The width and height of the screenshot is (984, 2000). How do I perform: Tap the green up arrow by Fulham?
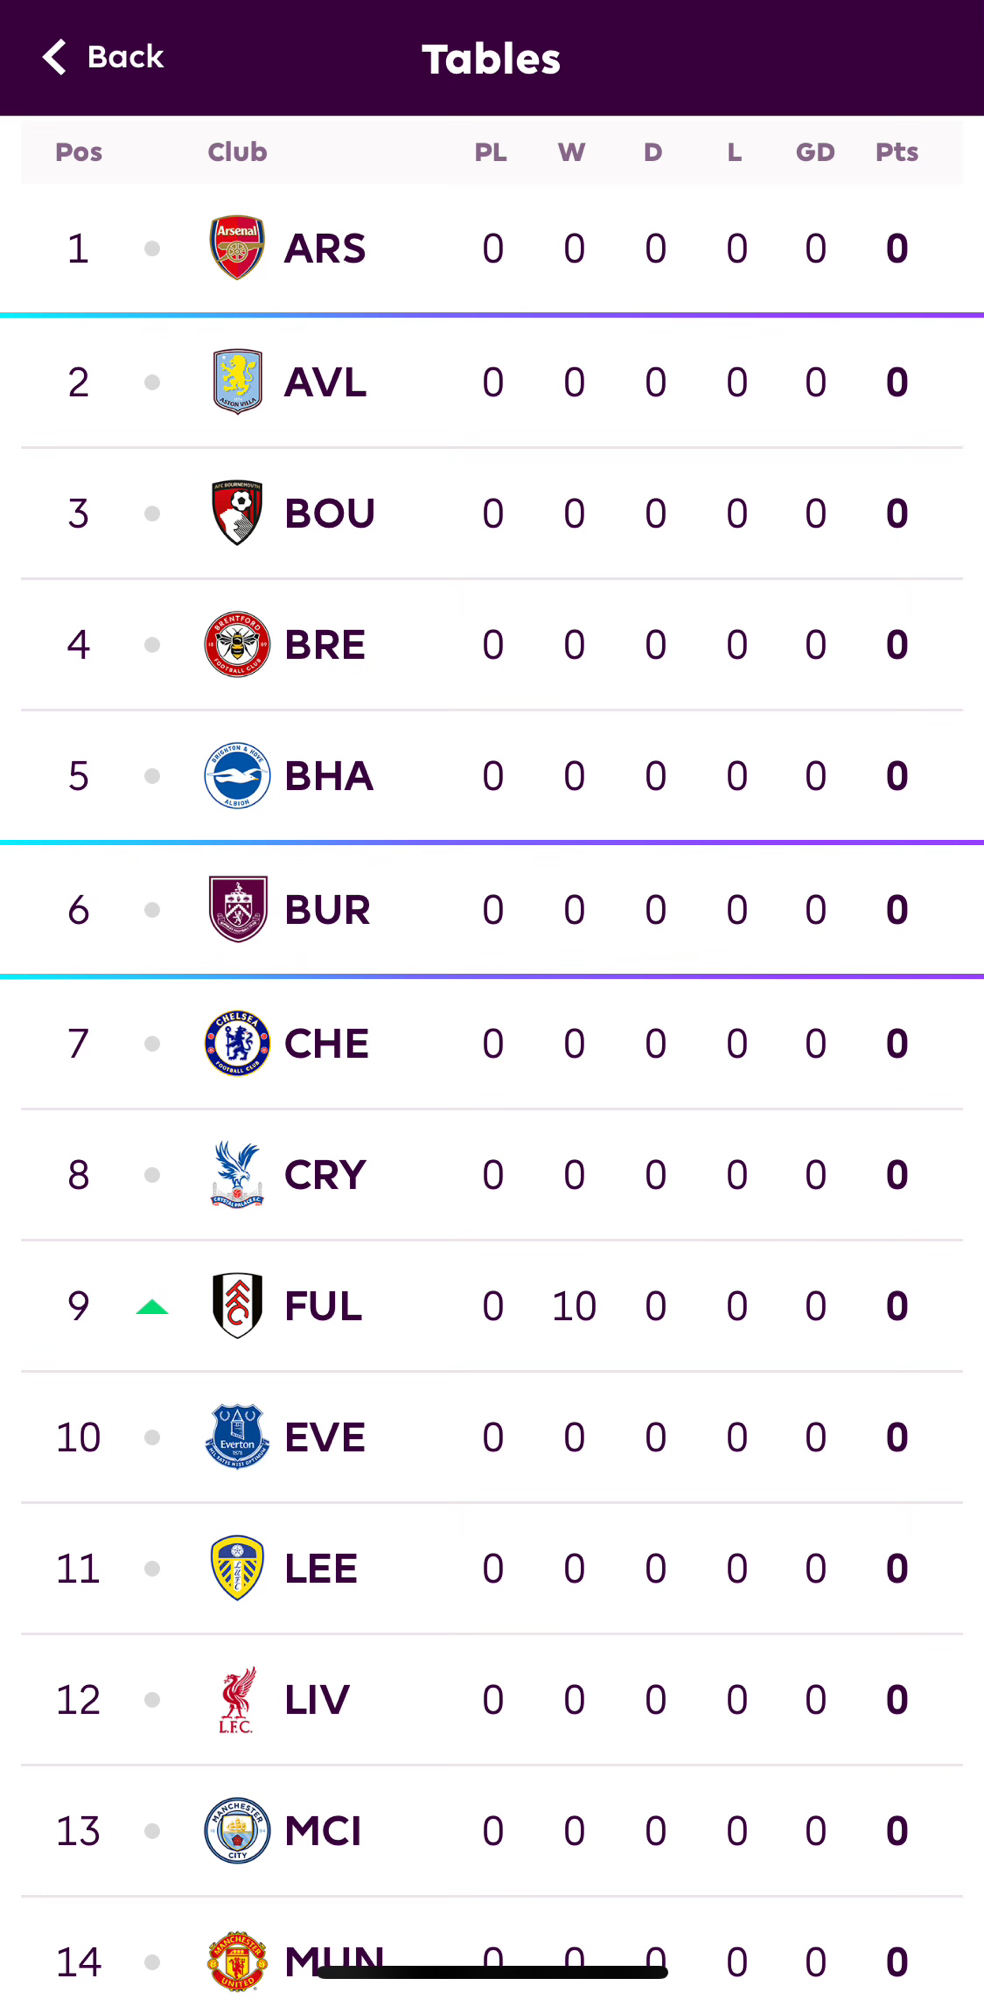pos(152,1307)
